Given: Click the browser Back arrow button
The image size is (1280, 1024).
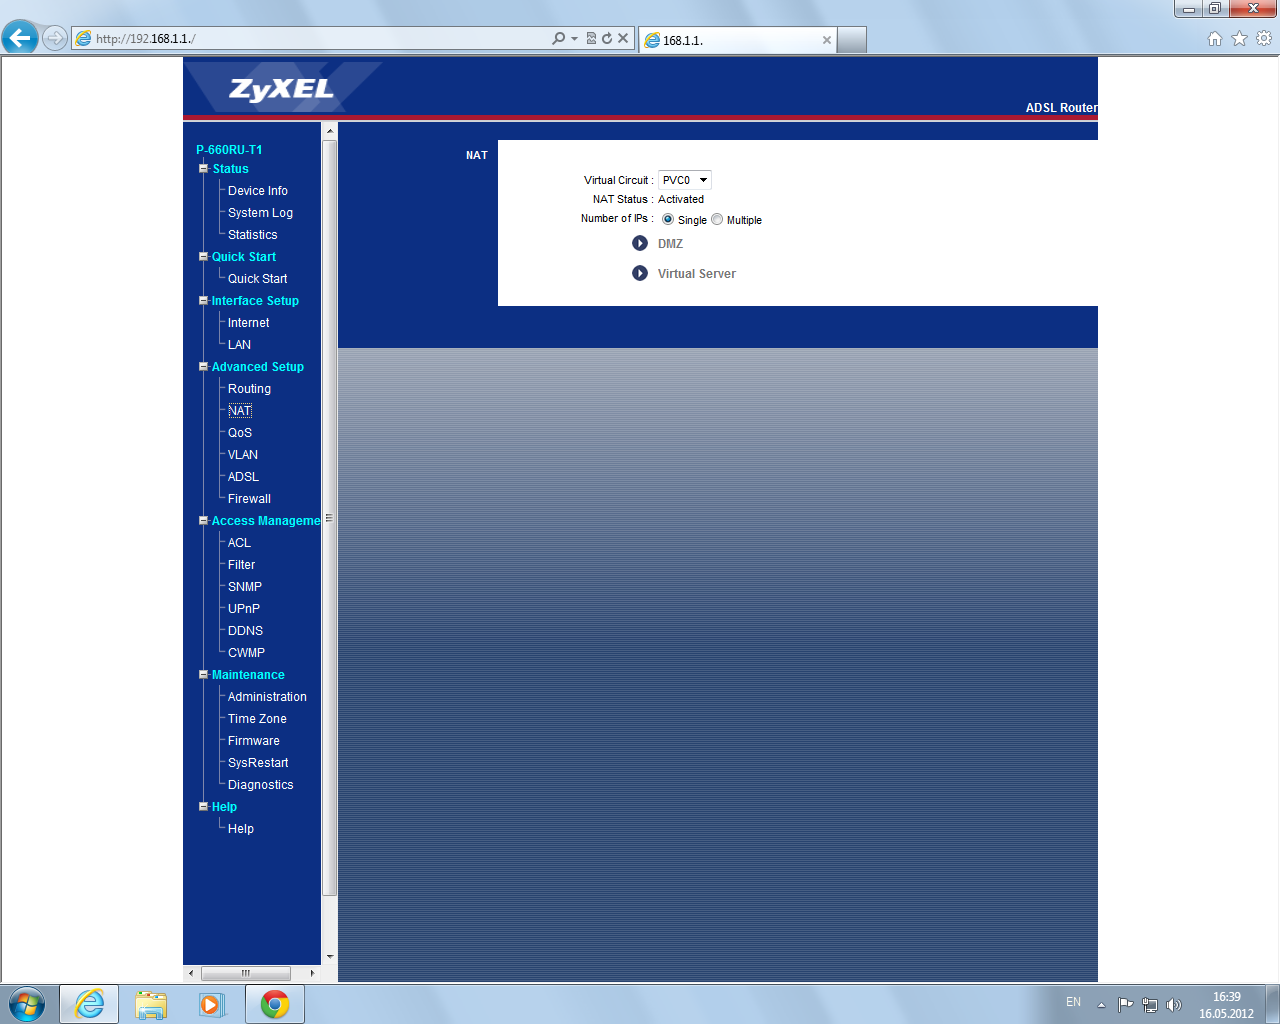Looking at the screenshot, I should pos(20,38).
